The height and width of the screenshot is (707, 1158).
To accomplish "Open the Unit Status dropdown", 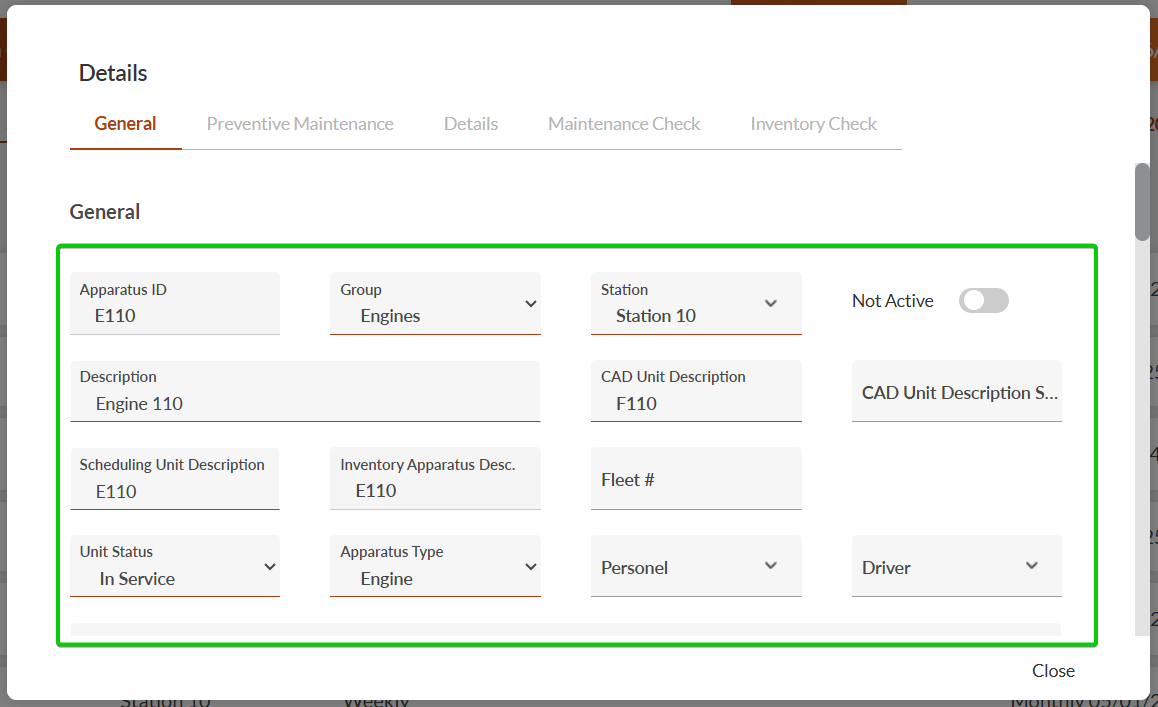I will (175, 567).
